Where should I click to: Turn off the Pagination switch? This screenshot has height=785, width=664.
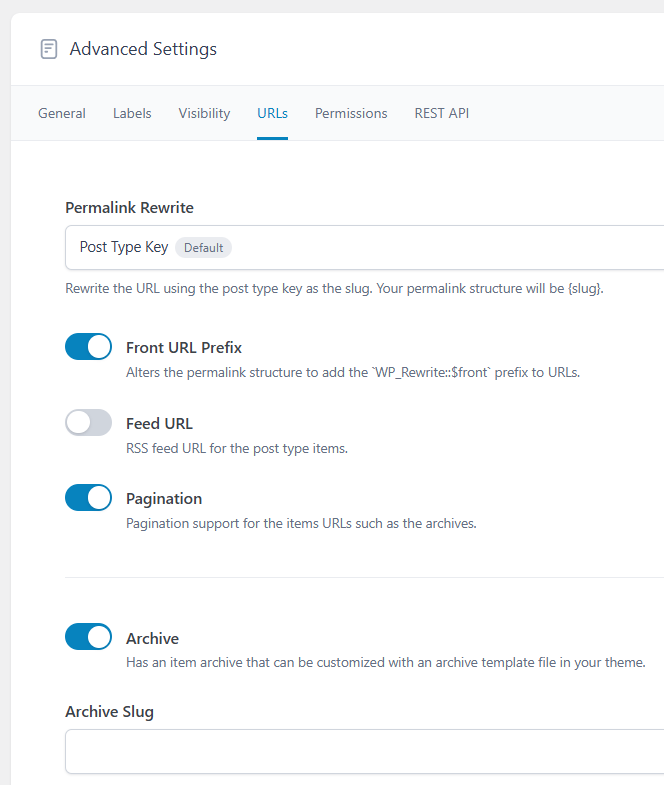[x=88, y=498]
